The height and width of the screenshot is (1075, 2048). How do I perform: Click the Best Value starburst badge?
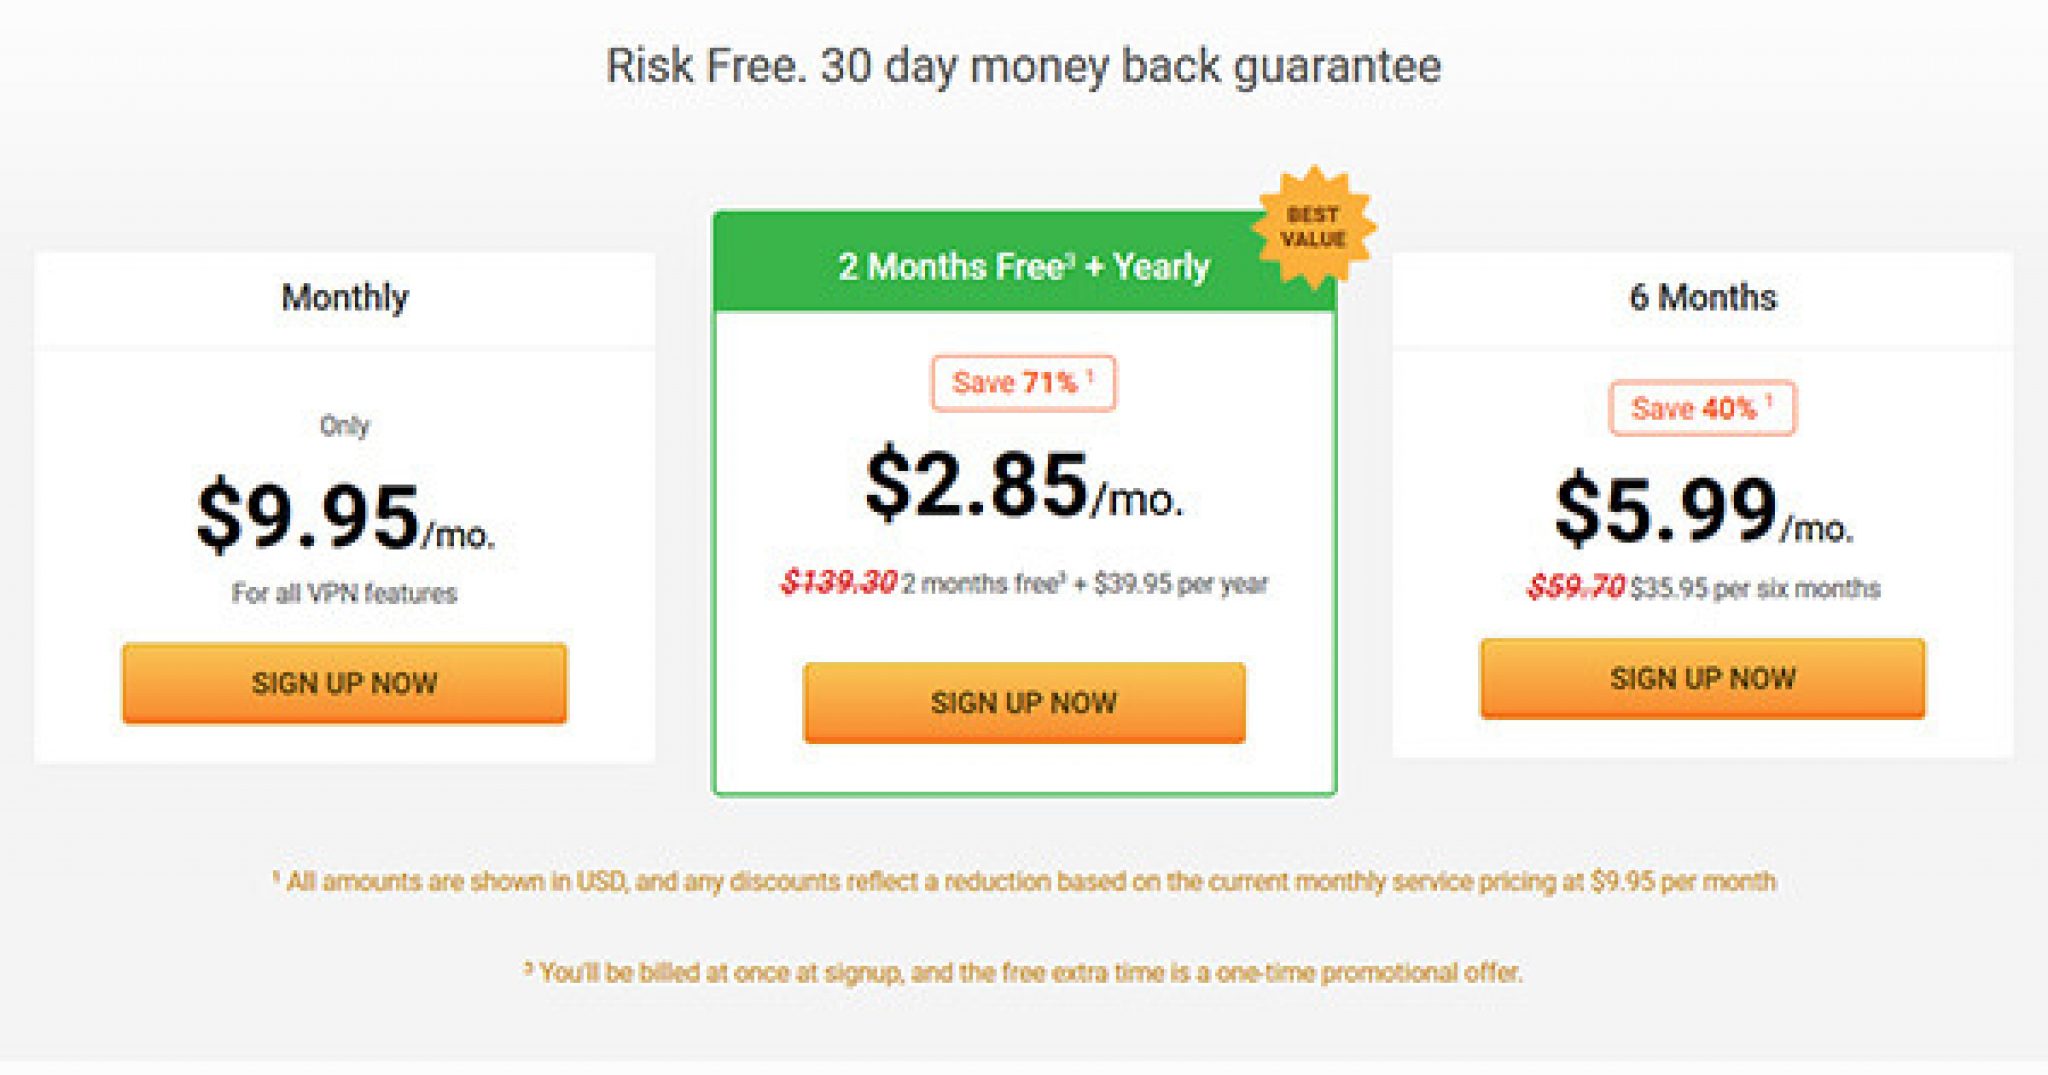pyautogui.click(x=1313, y=227)
